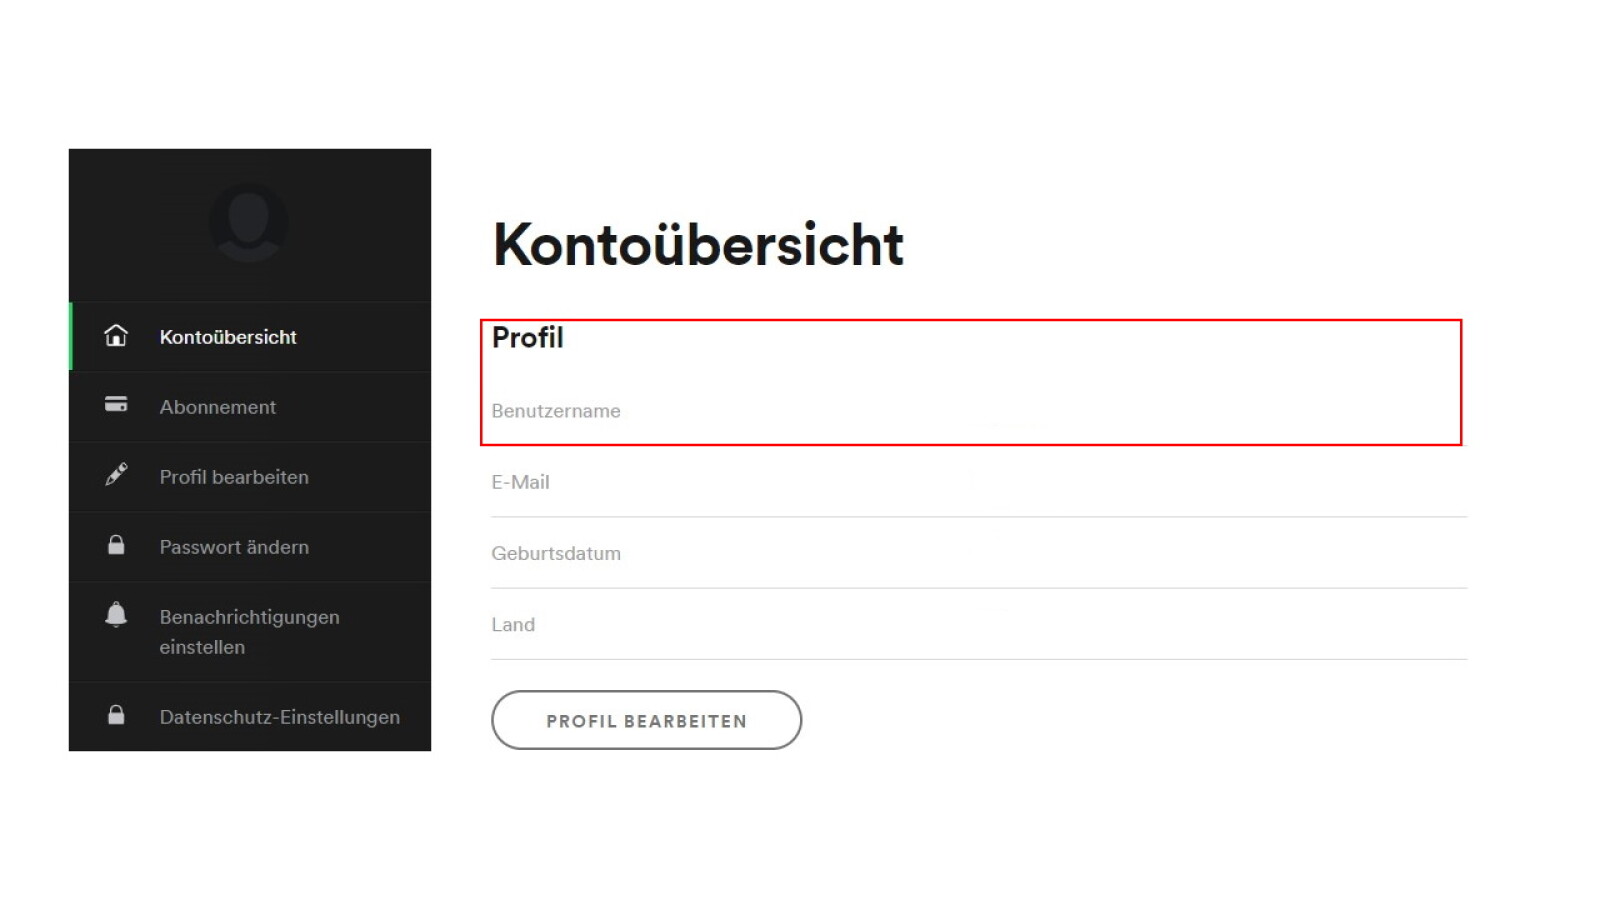Click the E-Mail row label
Image resolution: width=1600 pixels, height=900 pixels.
tap(520, 482)
